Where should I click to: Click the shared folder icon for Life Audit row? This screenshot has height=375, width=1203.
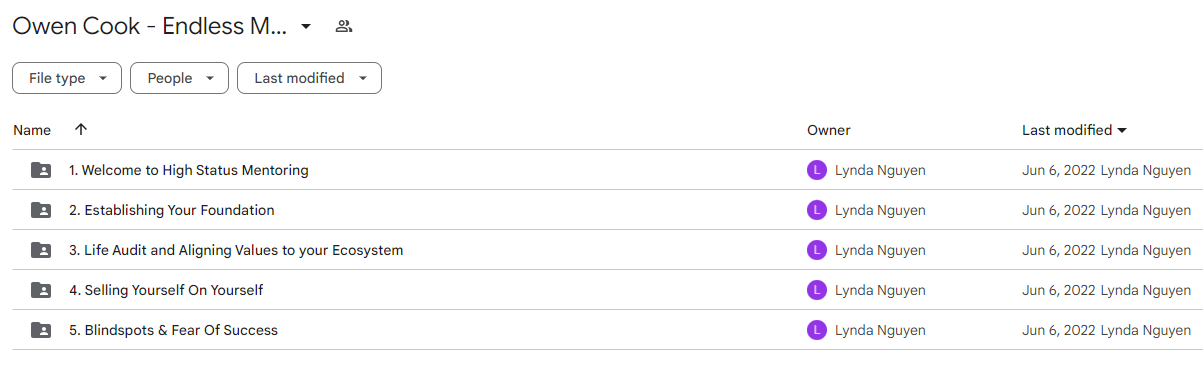(x=41, y=250)
